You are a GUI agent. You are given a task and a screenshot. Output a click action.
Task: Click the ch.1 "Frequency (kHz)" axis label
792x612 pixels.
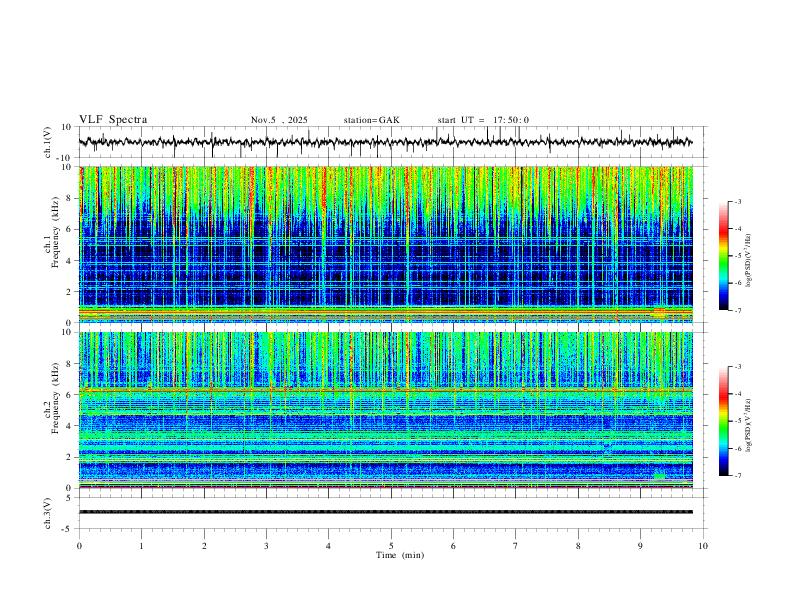coord(55,232)
